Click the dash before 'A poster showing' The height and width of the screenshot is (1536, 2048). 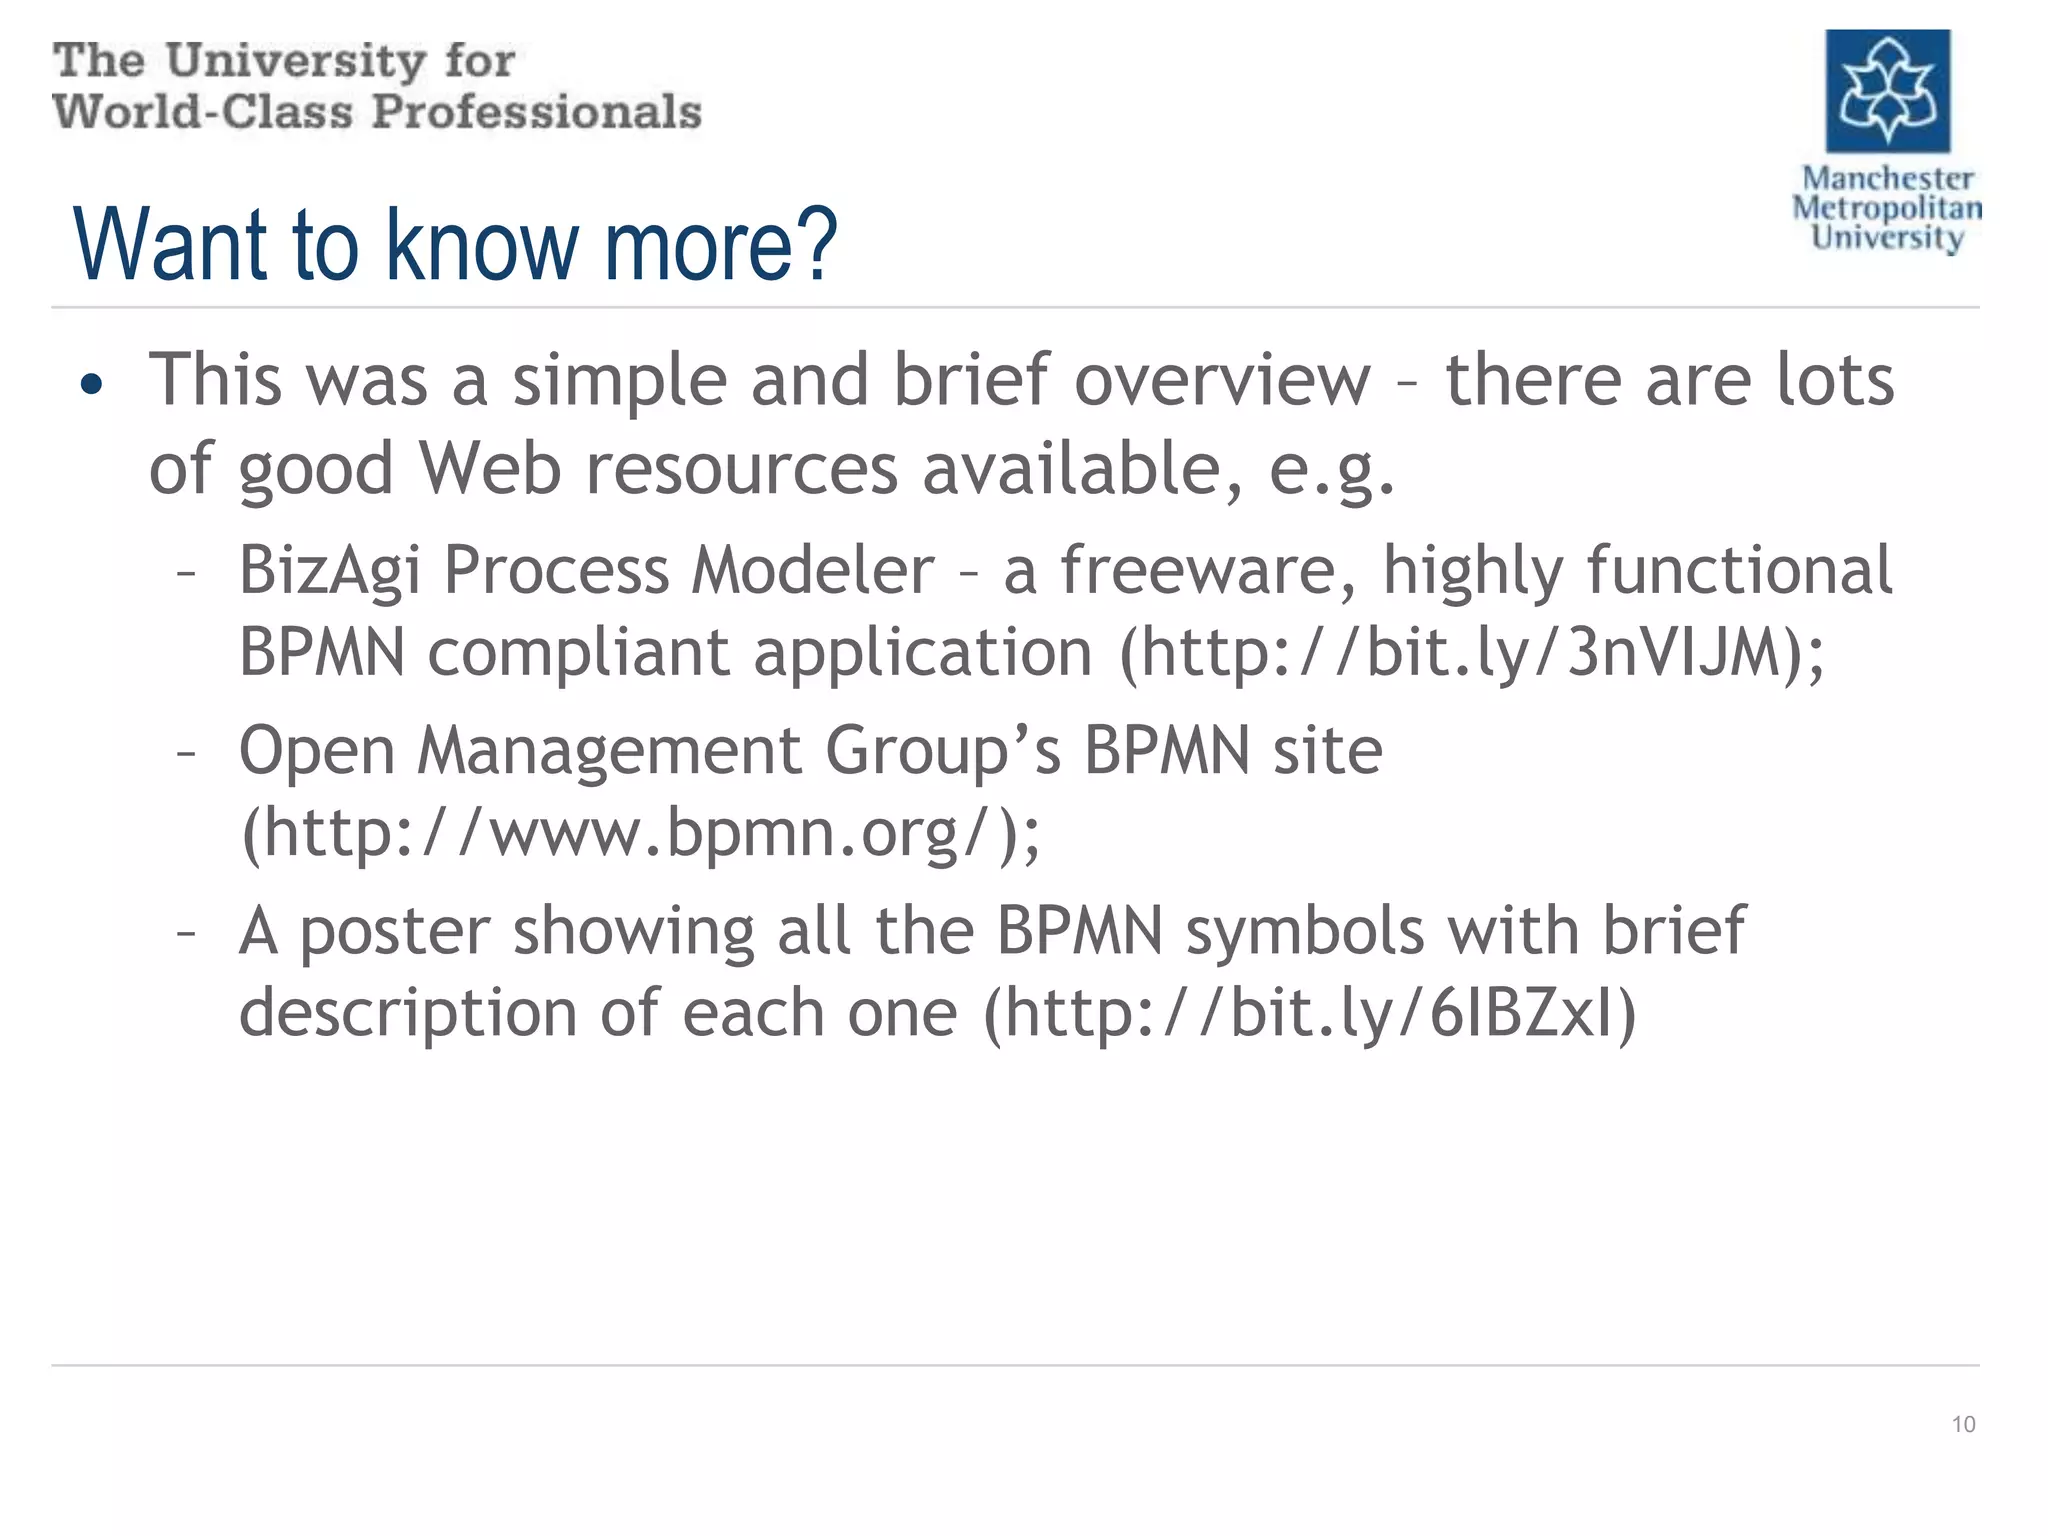tap(184, 935)
